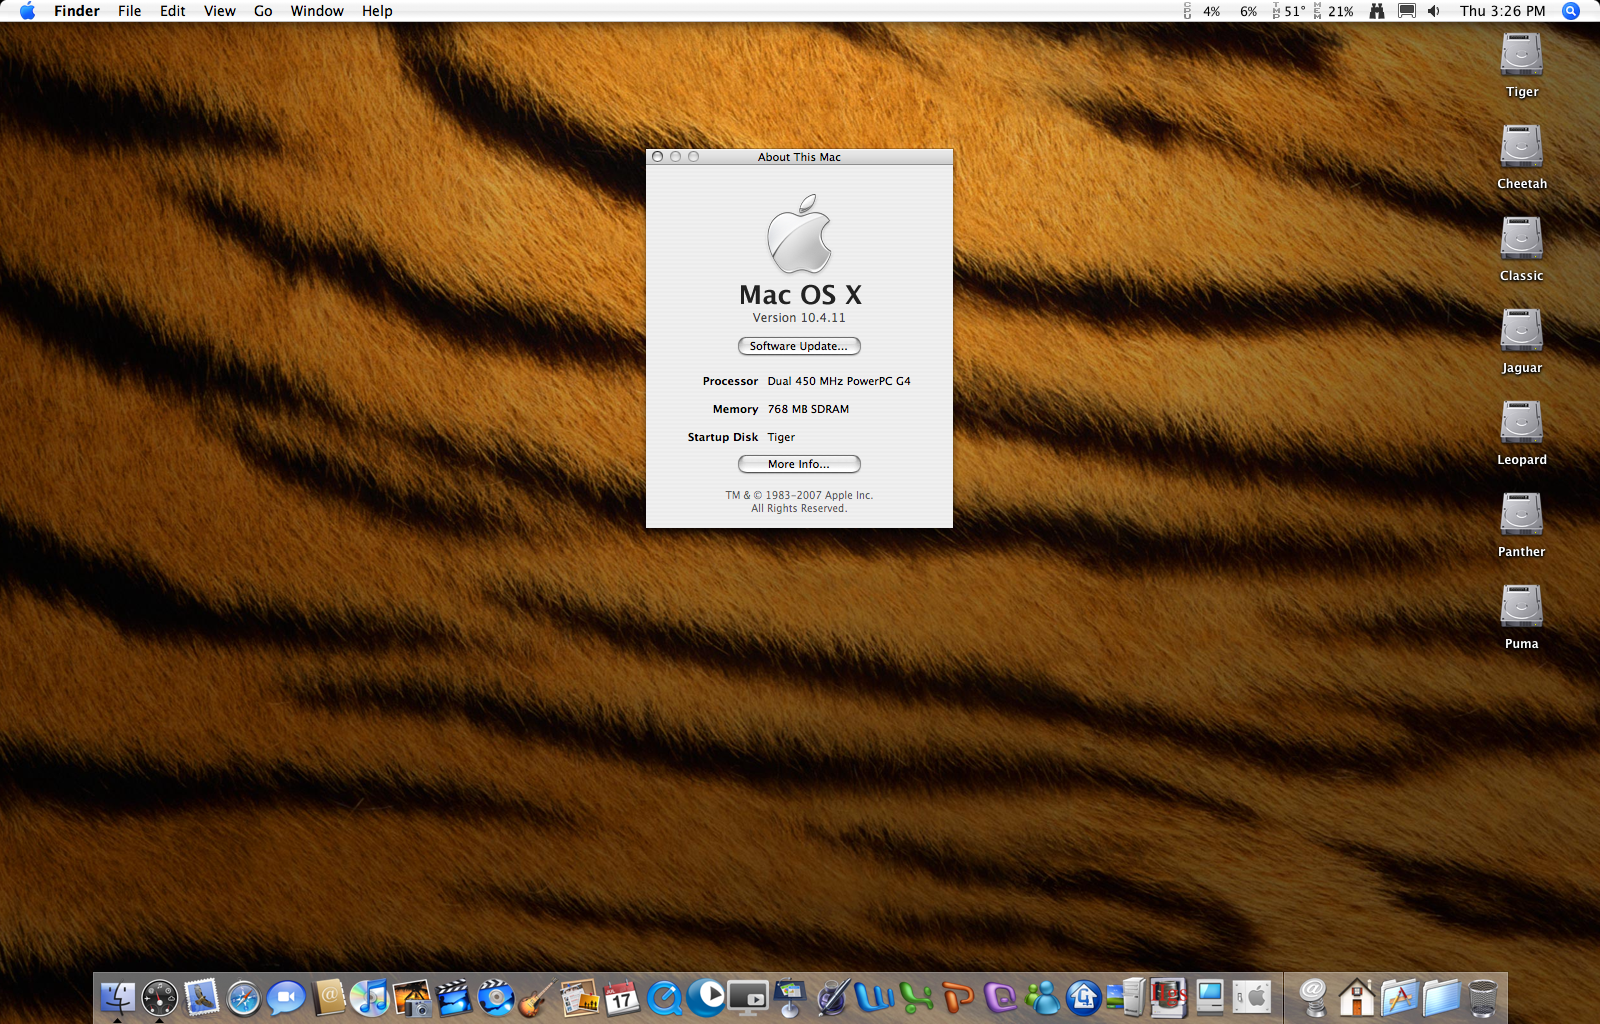This screenshot has width=1600, height=1024.
Task: Open Finder from the Dock
Action: [117, 997]
